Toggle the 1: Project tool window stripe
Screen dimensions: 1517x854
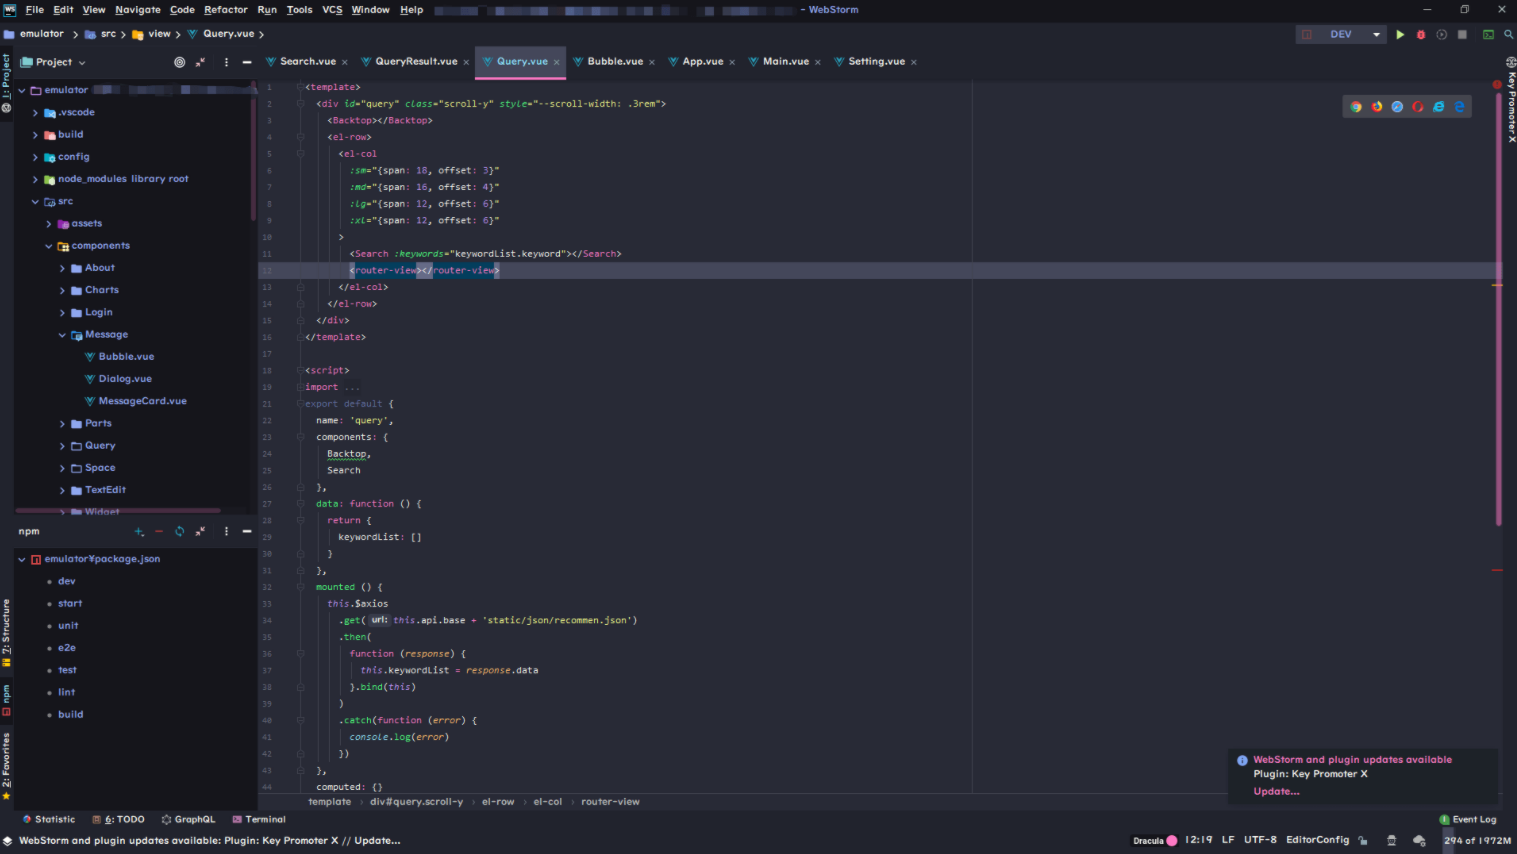6,82
